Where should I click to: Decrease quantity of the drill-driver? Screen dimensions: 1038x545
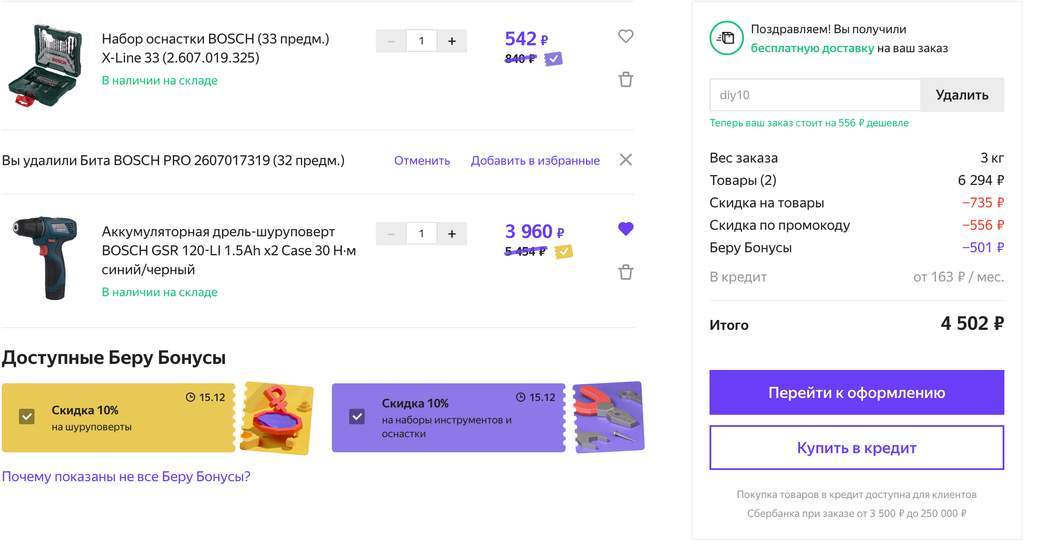point(391,234)
